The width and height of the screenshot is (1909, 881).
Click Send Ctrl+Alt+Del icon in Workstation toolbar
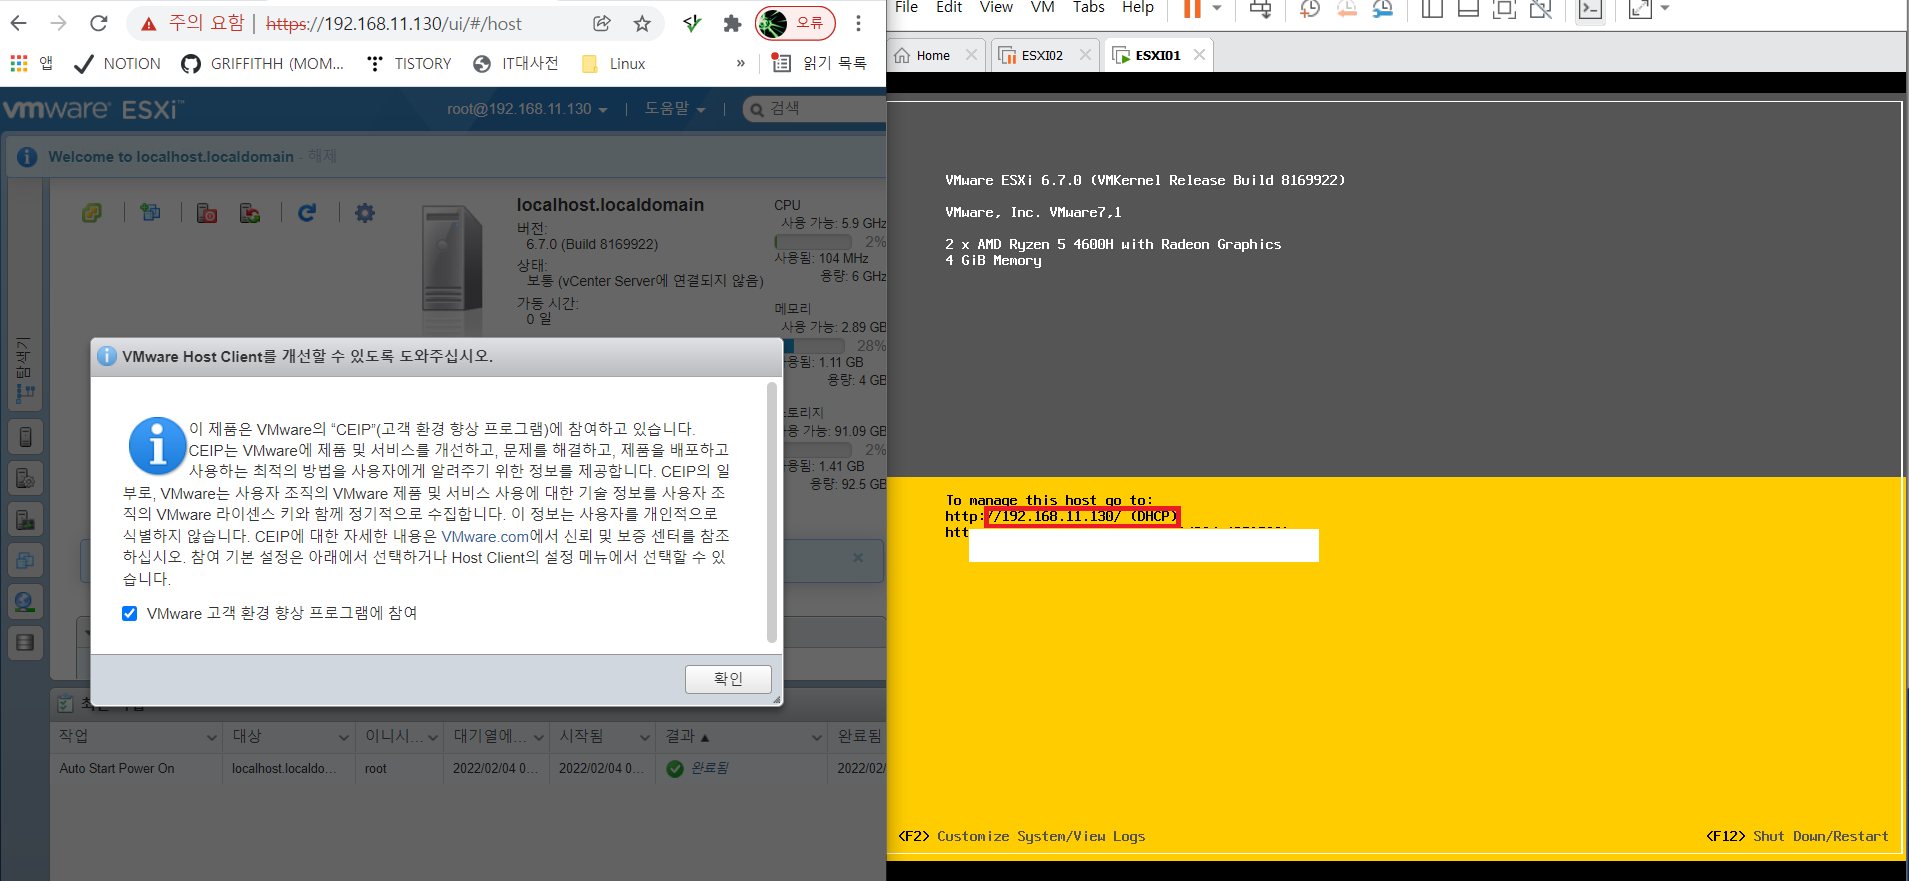1261,9
